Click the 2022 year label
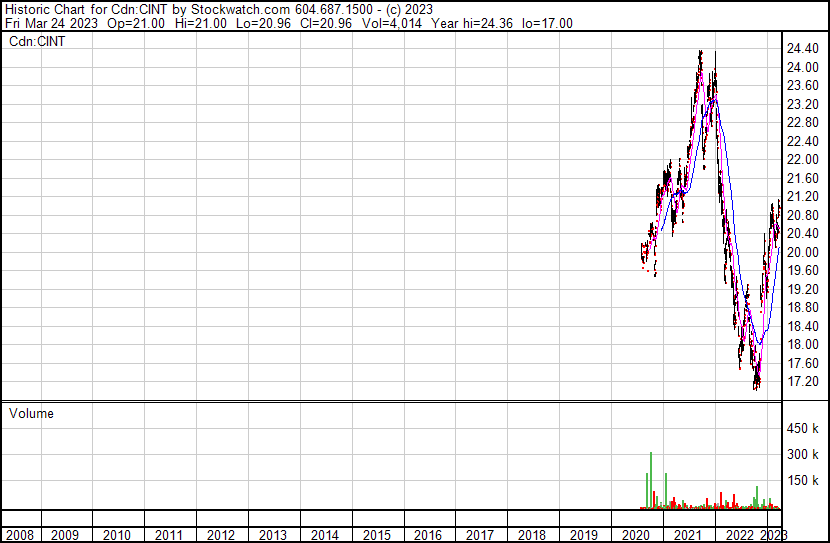Screen dimensions: 830x543 point(742,535)
